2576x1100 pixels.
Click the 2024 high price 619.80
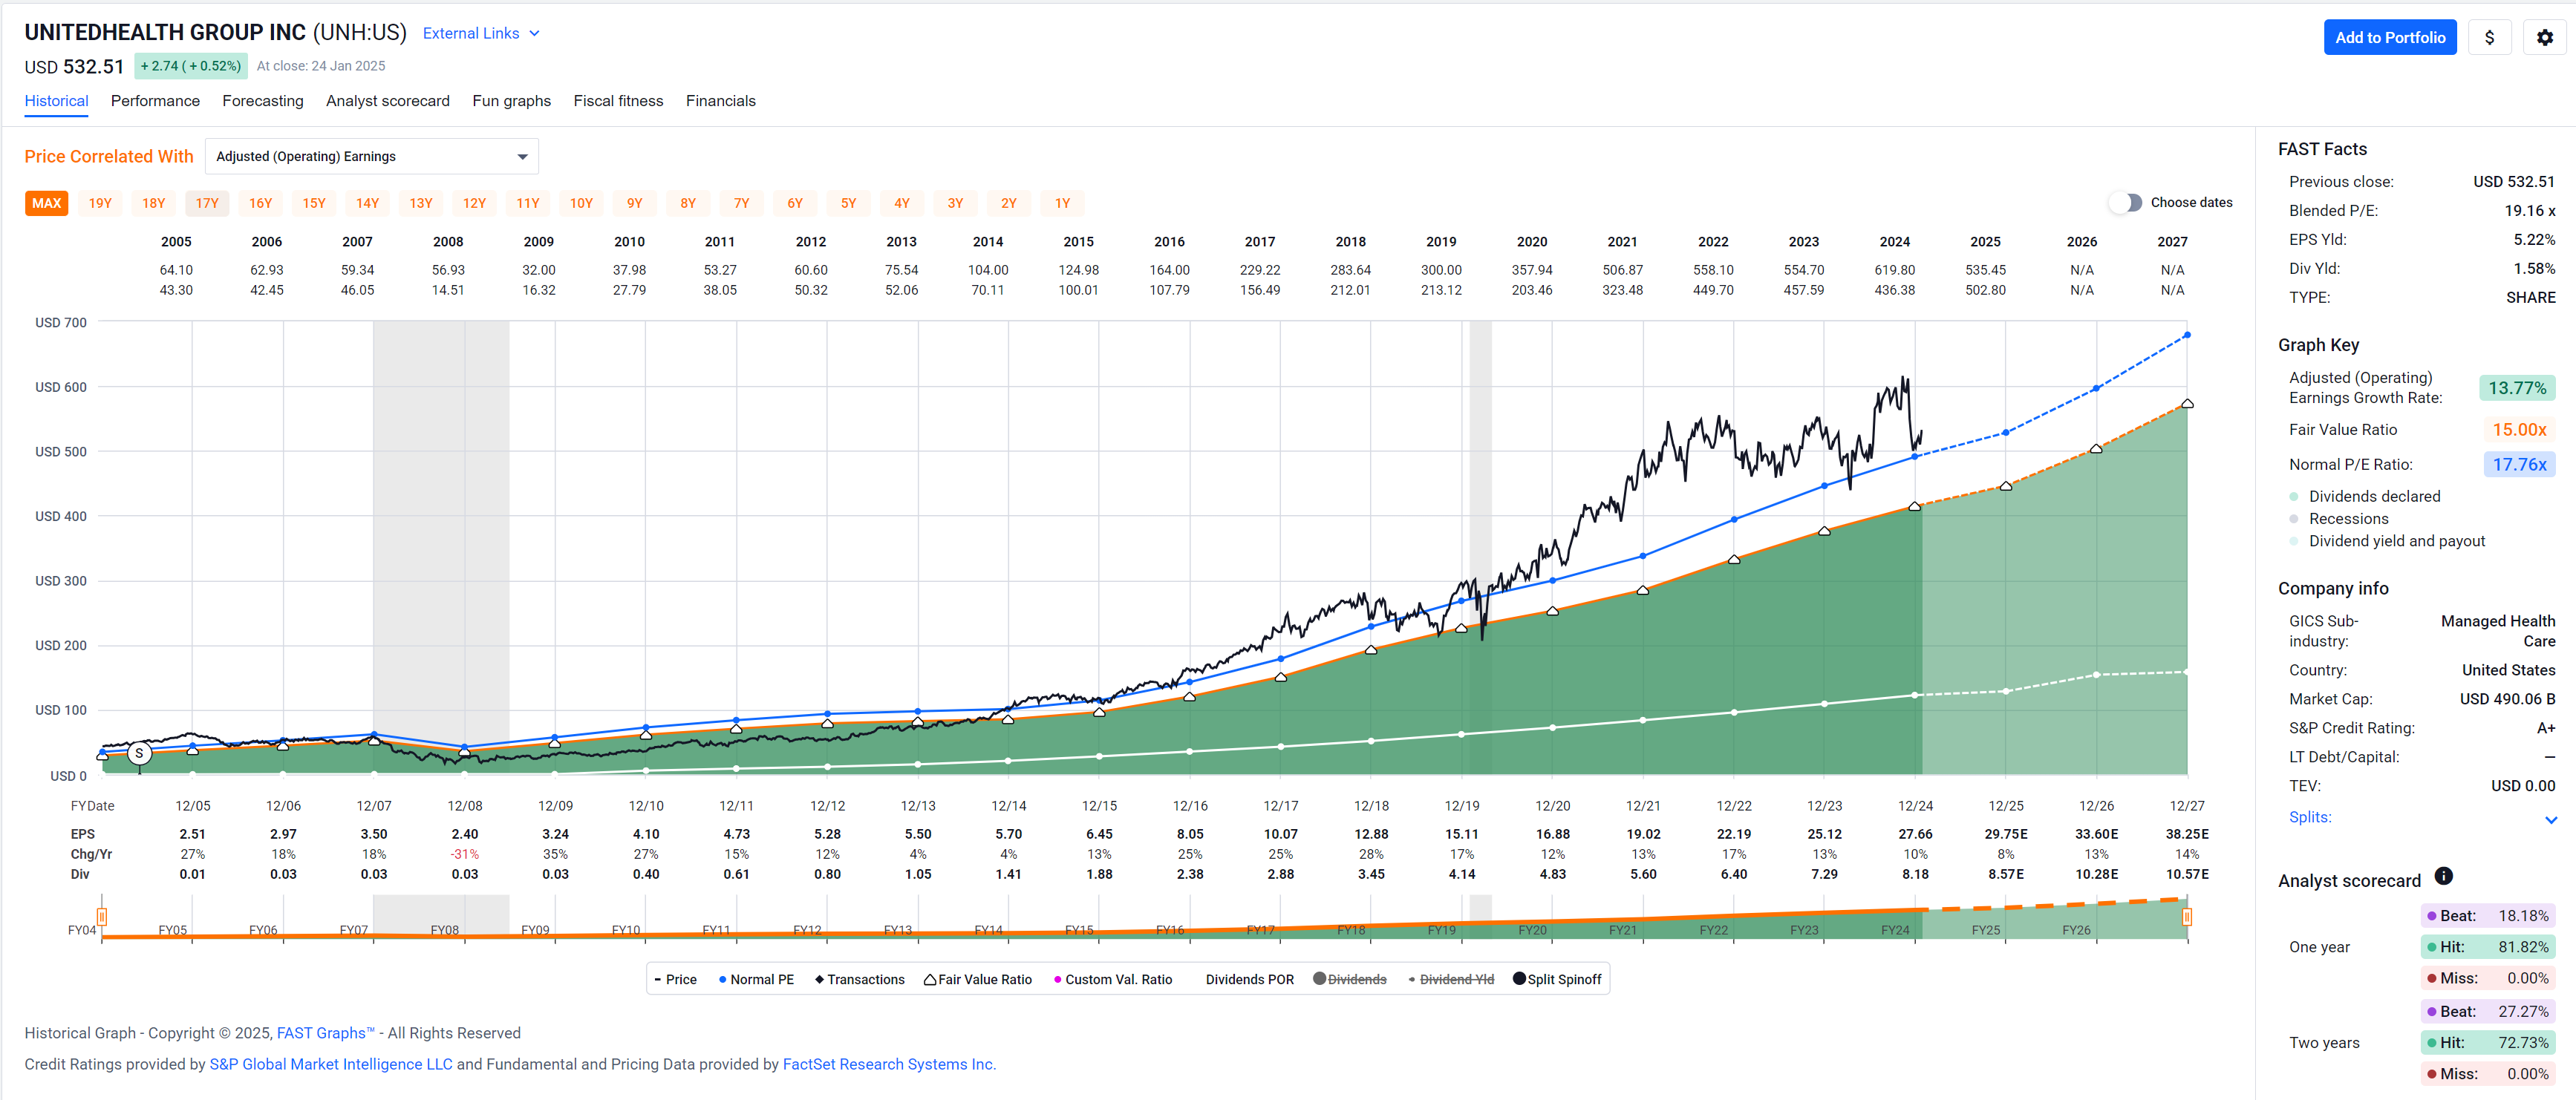[1894, 270]
